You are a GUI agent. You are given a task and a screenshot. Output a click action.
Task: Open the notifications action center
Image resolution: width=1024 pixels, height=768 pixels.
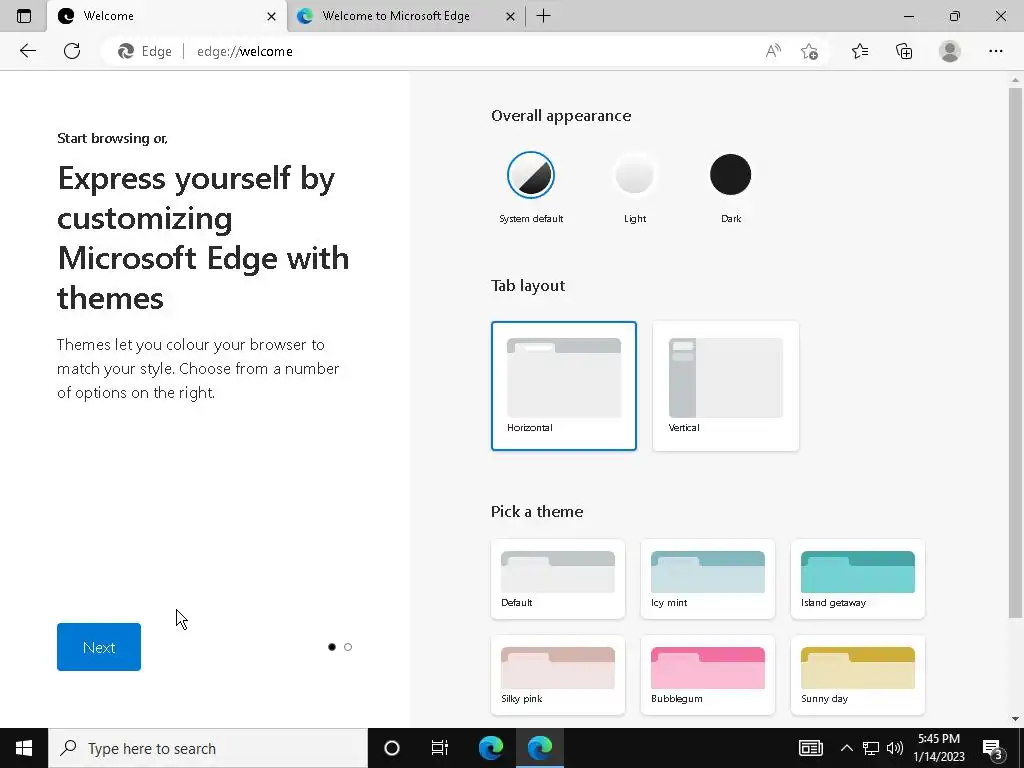(993, 748)
